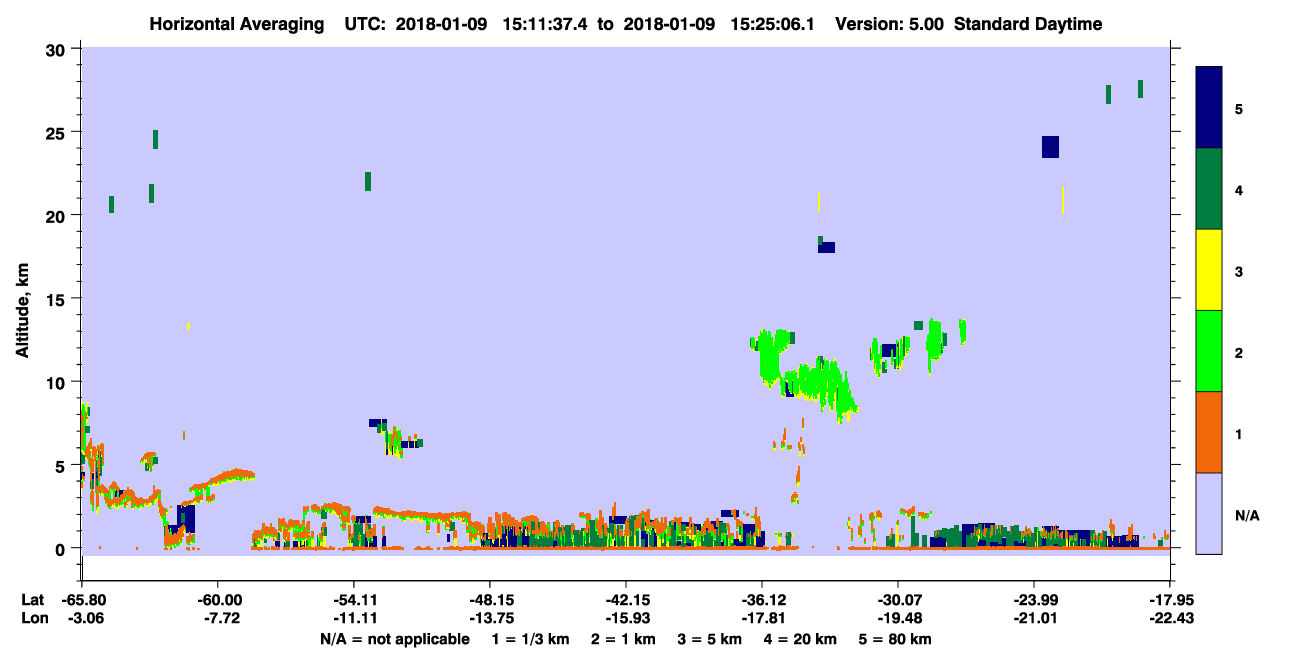Image resolution: width=1300 pixels, height=667 pixels.
Task: Click altitude axis tick '10'
Action: [58, 382]
